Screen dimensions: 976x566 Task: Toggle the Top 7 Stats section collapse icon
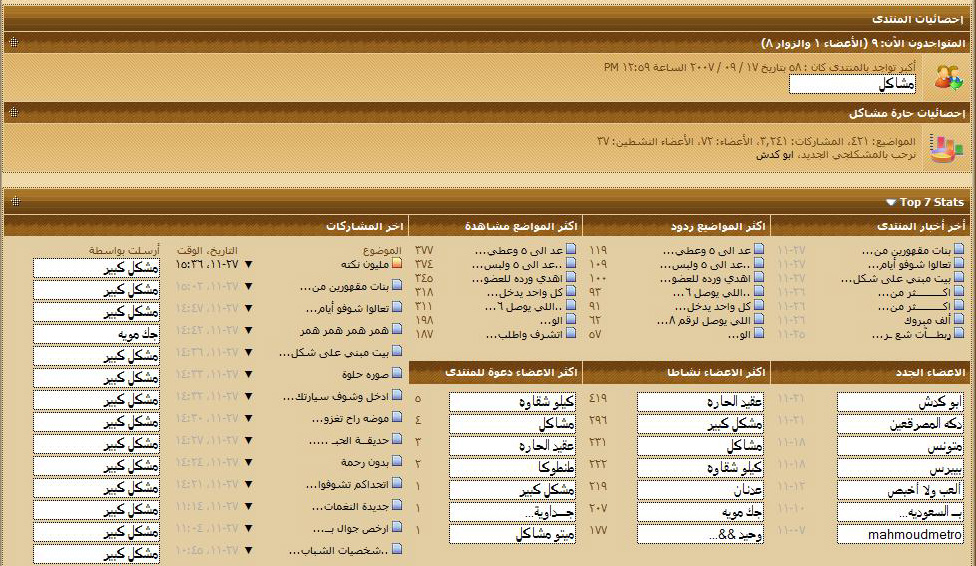(x=14, y=202)
